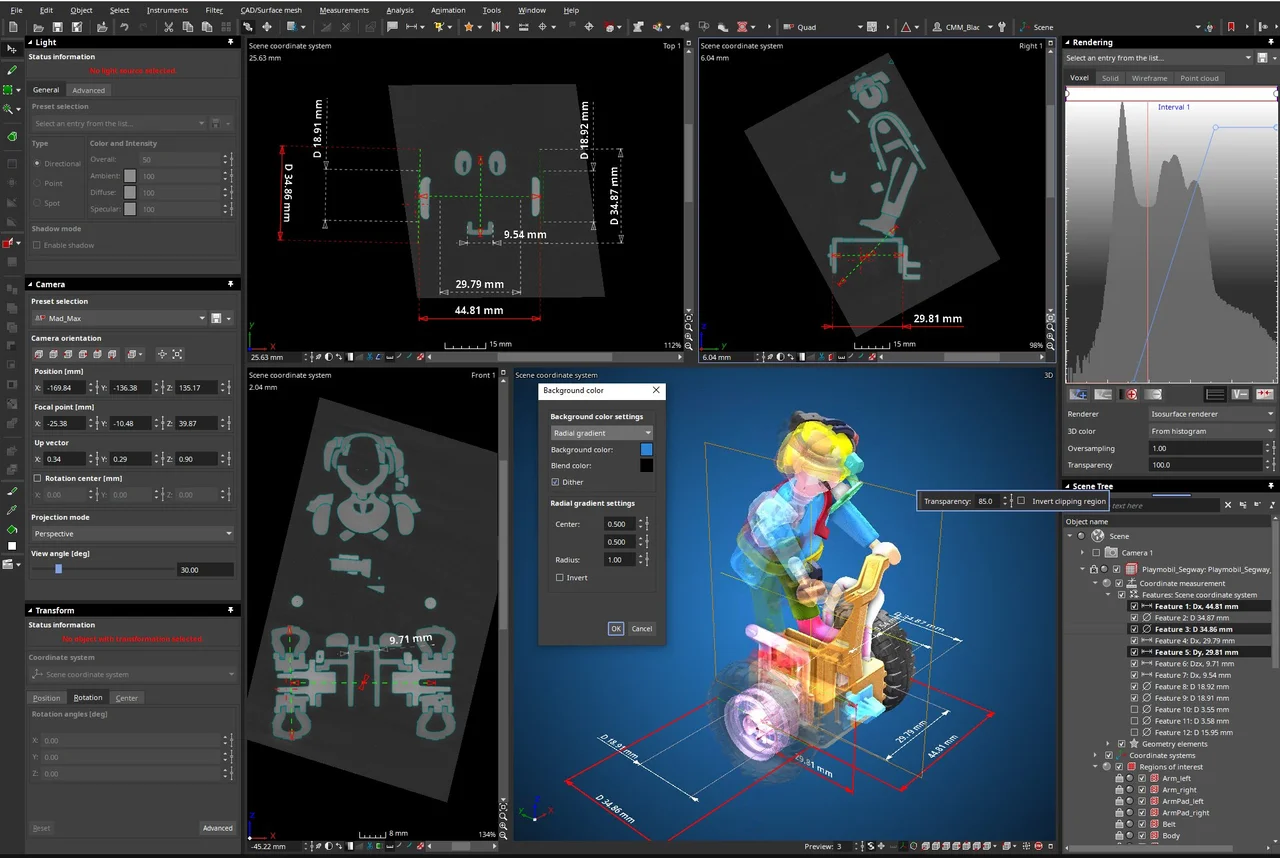Click the annotation speech-bubble icon

tap(392, 27)
